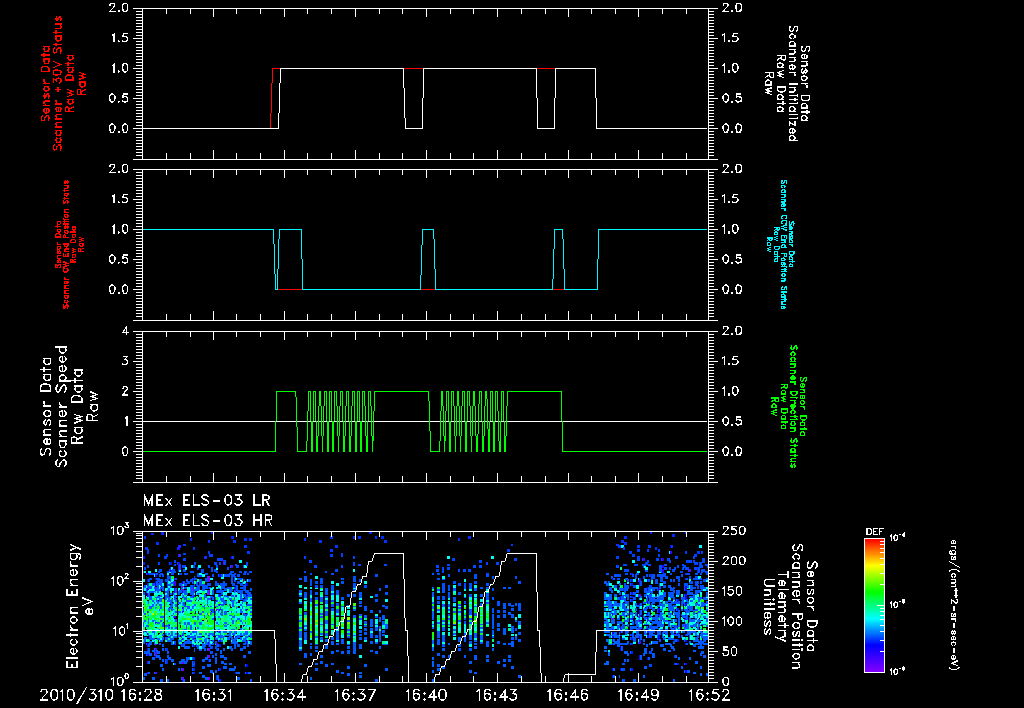This screenshot has width=1024, height=708.
Task: Click the '16:40' time axis label
Action: point(426,695)
